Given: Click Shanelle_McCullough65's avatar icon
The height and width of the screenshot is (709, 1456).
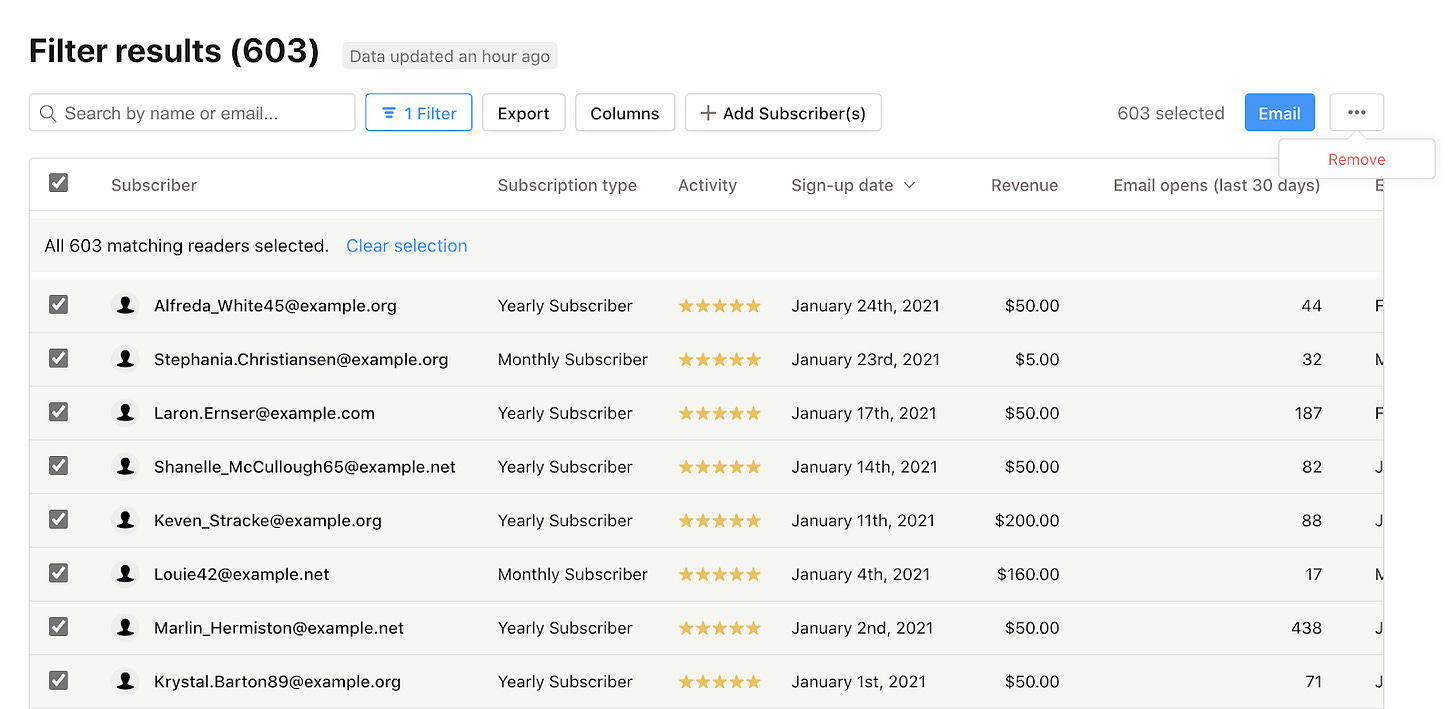Looking at the screenshot, I should point(125,466).
